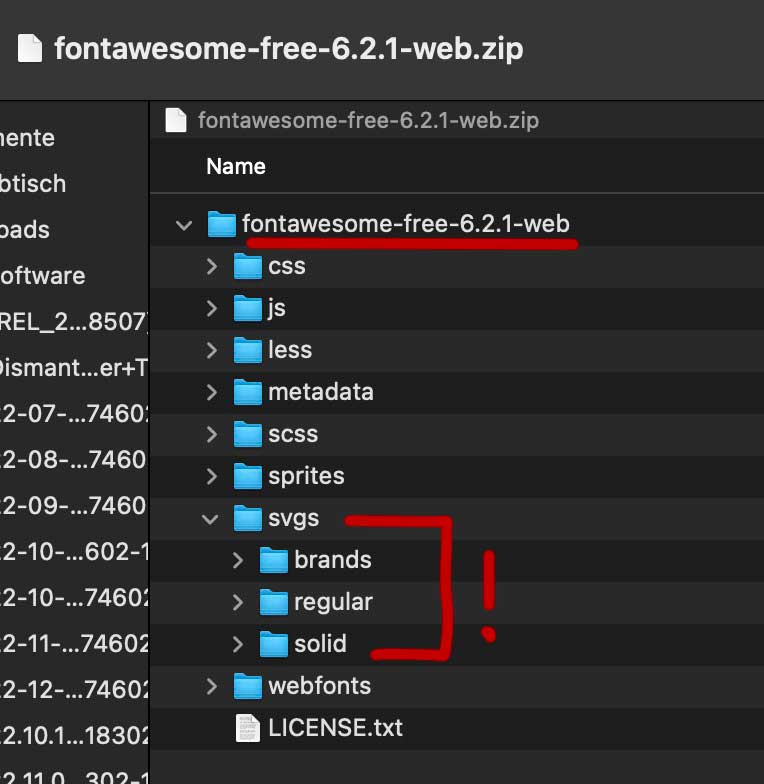The image size is (764, 784).
Task: Click the brands folder icon
Action: [x=274, y=560]
